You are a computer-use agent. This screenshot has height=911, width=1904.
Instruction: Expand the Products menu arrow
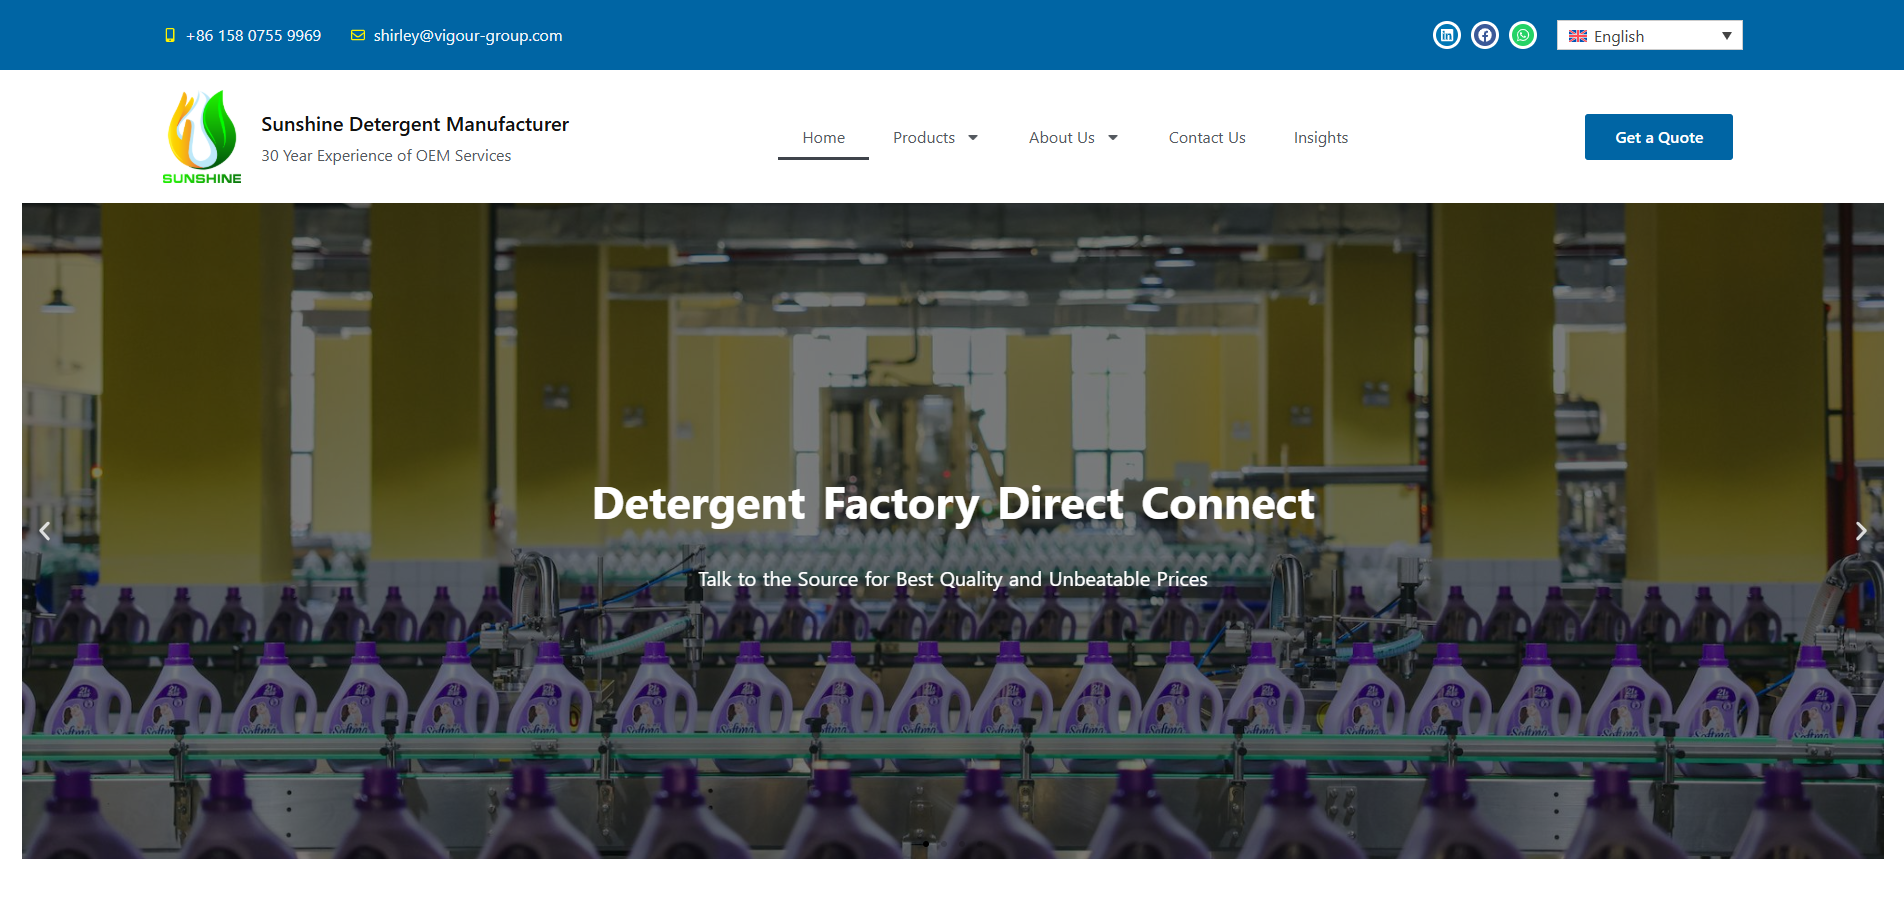pos(973,138)
